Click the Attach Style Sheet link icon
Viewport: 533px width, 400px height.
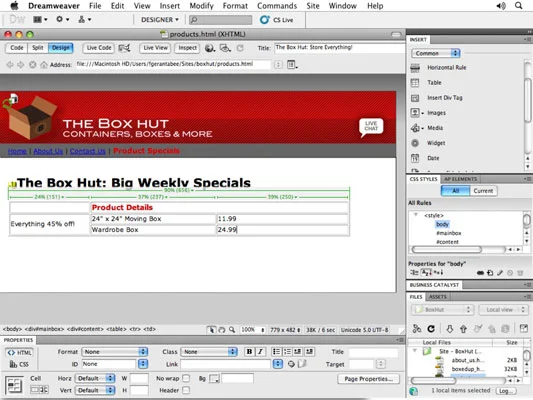pyautogui.click(x=480, y=273)
